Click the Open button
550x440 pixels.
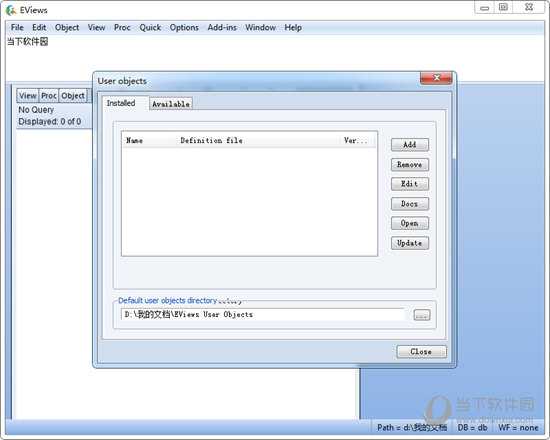tap(410, 223)
